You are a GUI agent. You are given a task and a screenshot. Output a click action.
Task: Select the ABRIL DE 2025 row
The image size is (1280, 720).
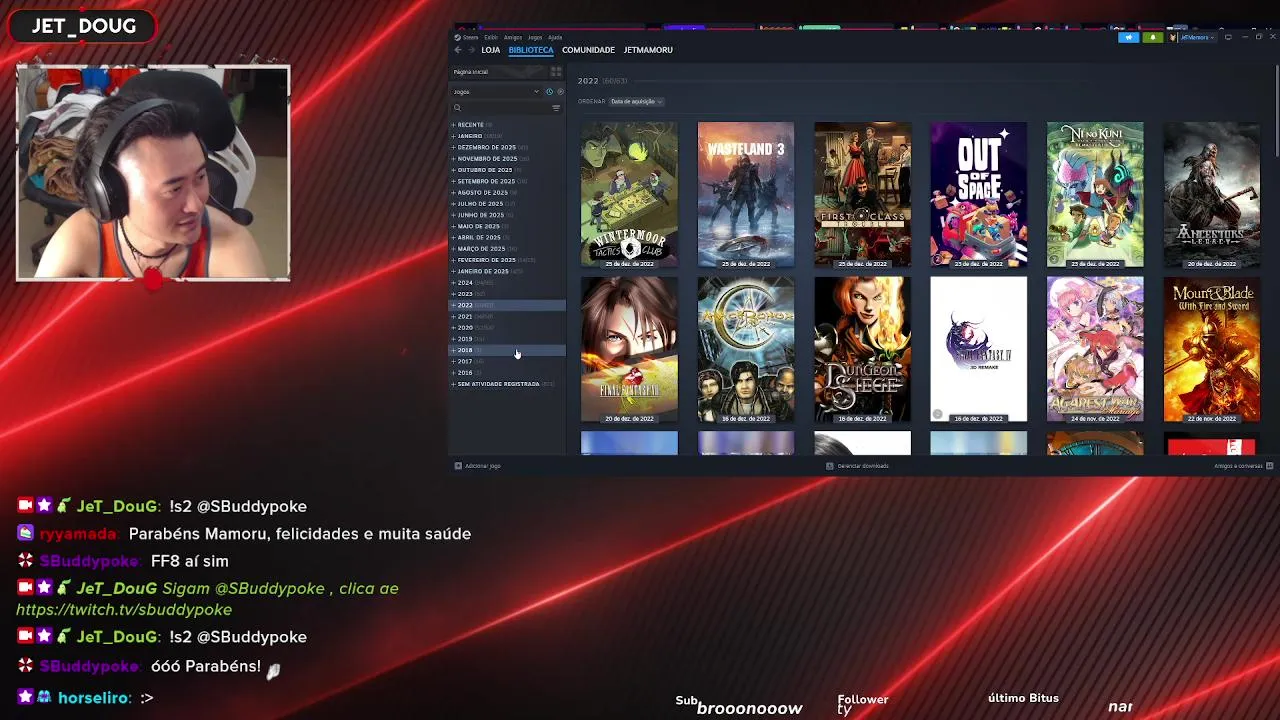[x=507, y=238]
